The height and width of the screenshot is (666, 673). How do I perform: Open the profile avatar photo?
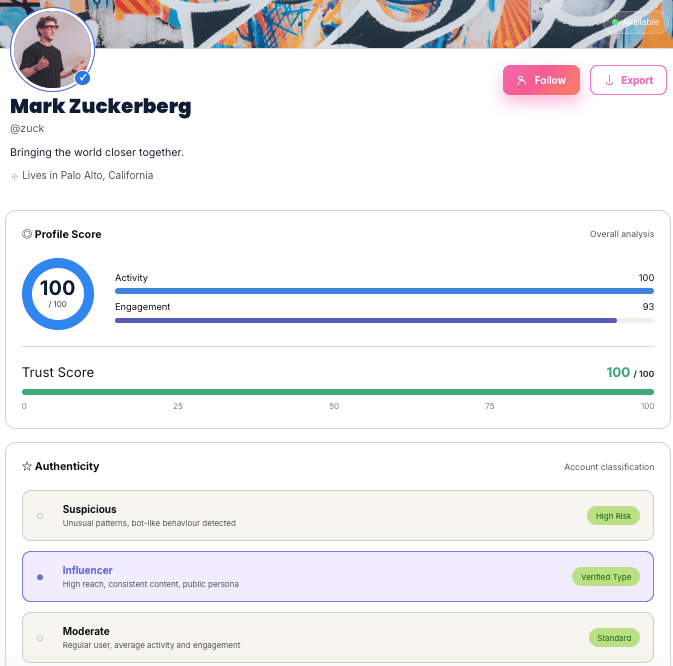click(50, 50)
